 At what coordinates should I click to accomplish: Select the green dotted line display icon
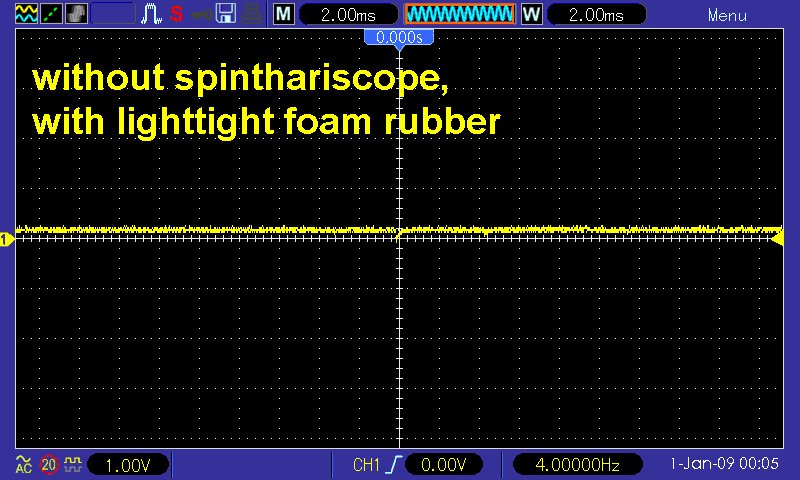50,15
